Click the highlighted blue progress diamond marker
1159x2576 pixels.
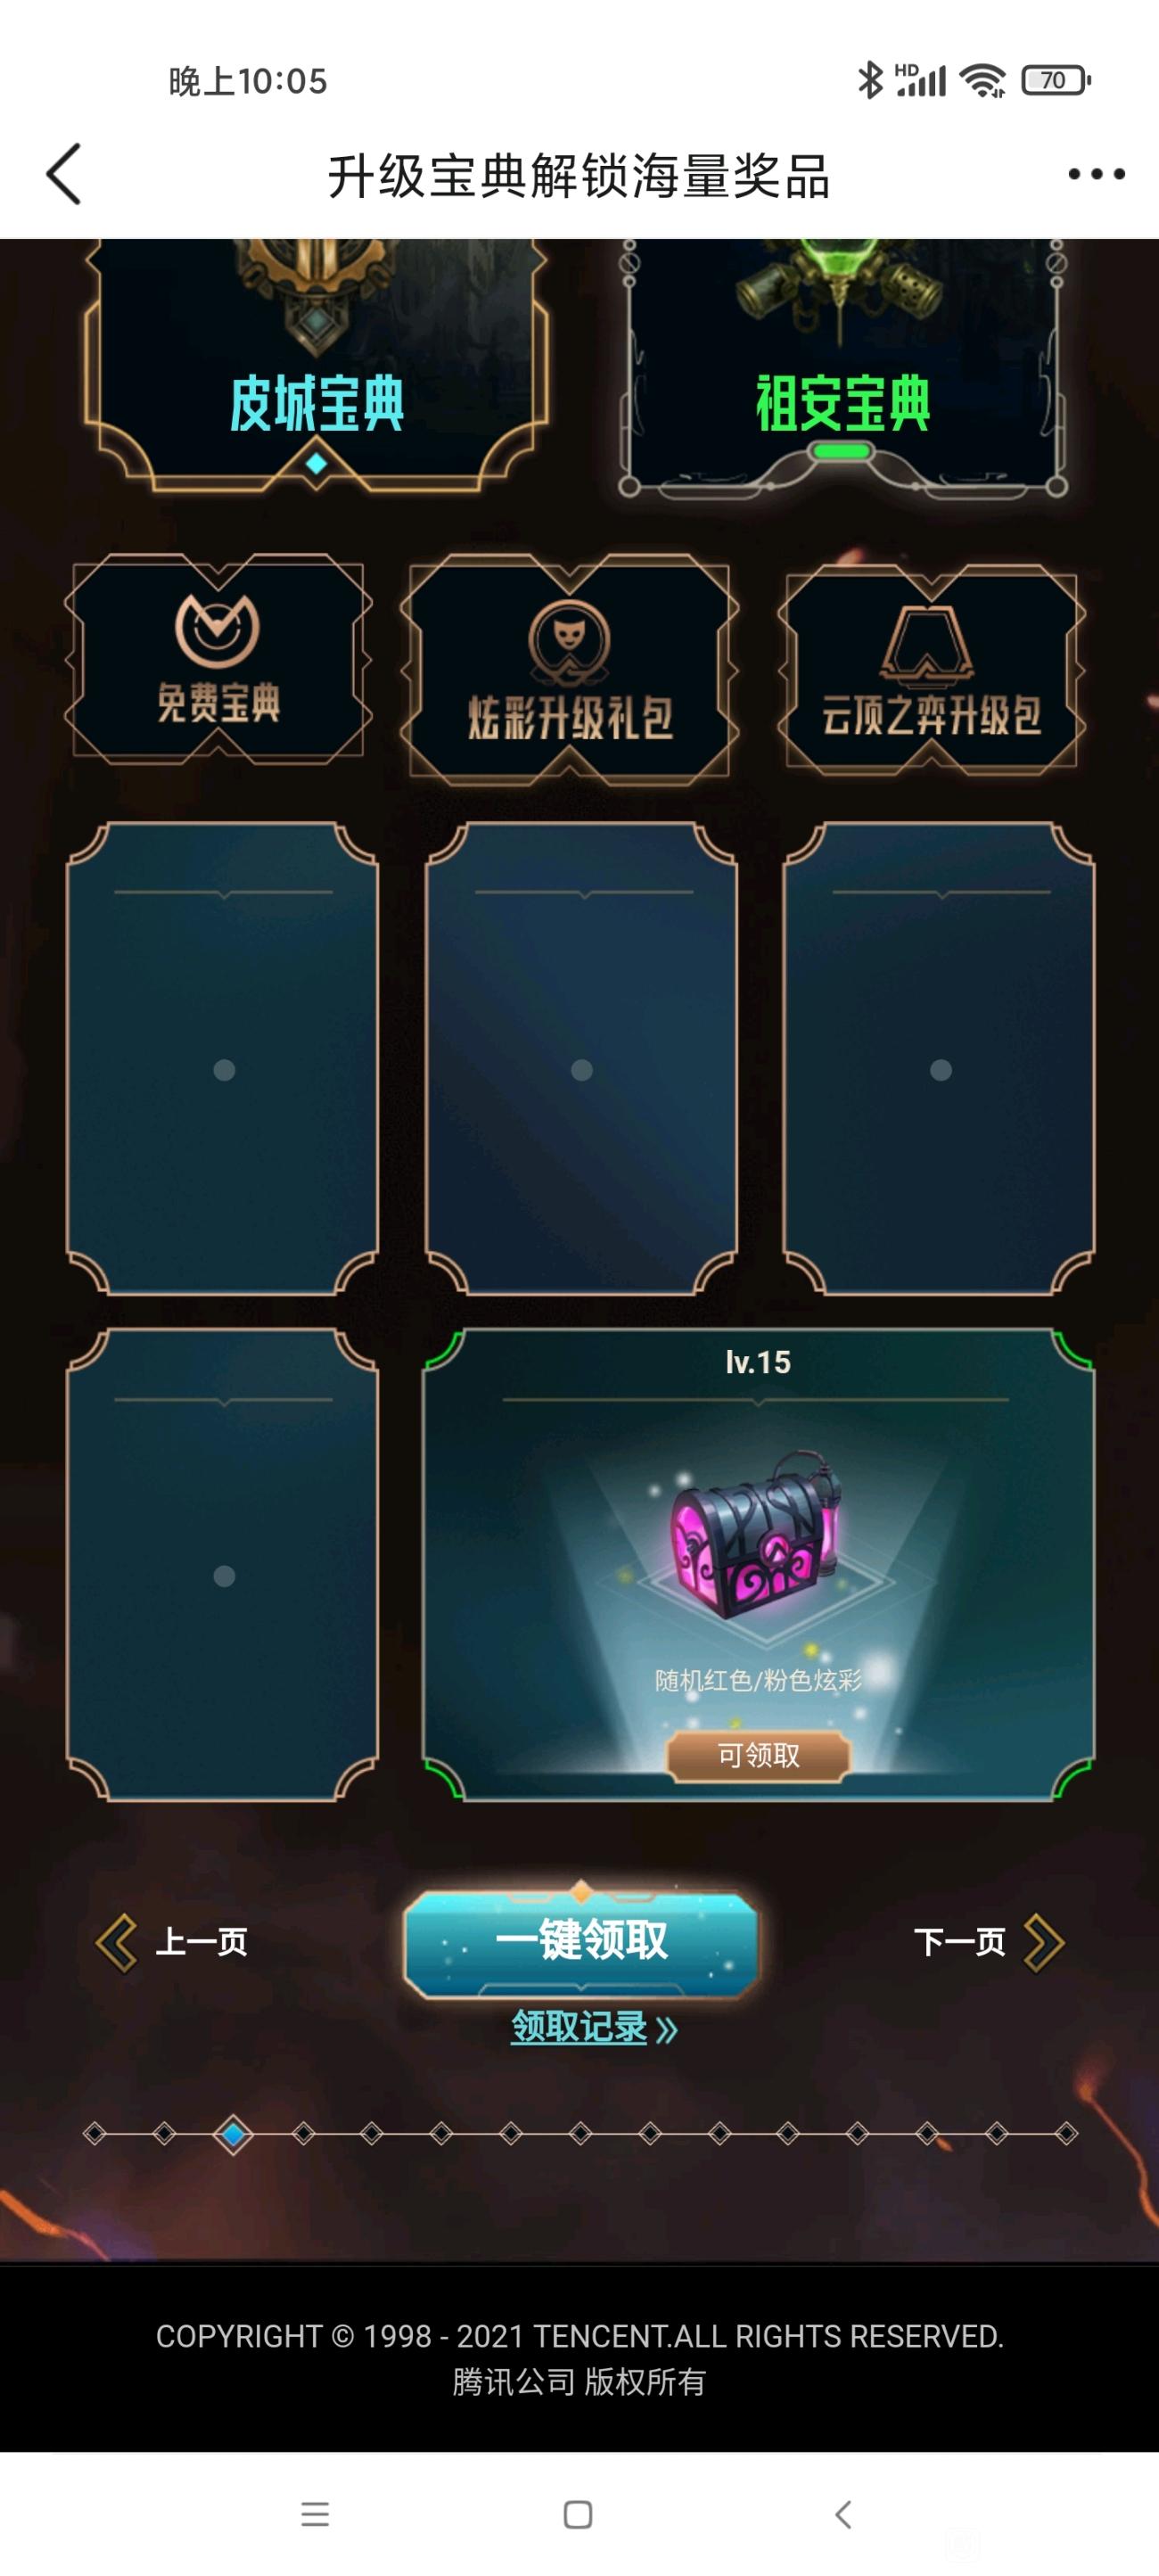pyautogui.click(x=233, y=2134)
